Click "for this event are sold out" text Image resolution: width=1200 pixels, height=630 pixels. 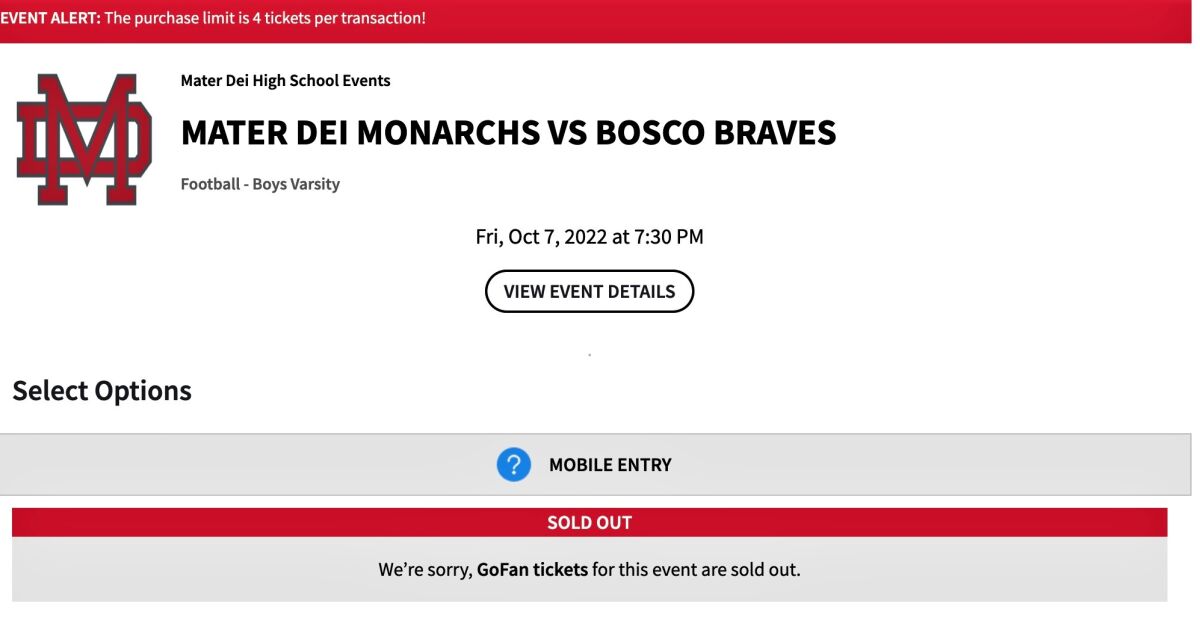[x=697, y=570]
